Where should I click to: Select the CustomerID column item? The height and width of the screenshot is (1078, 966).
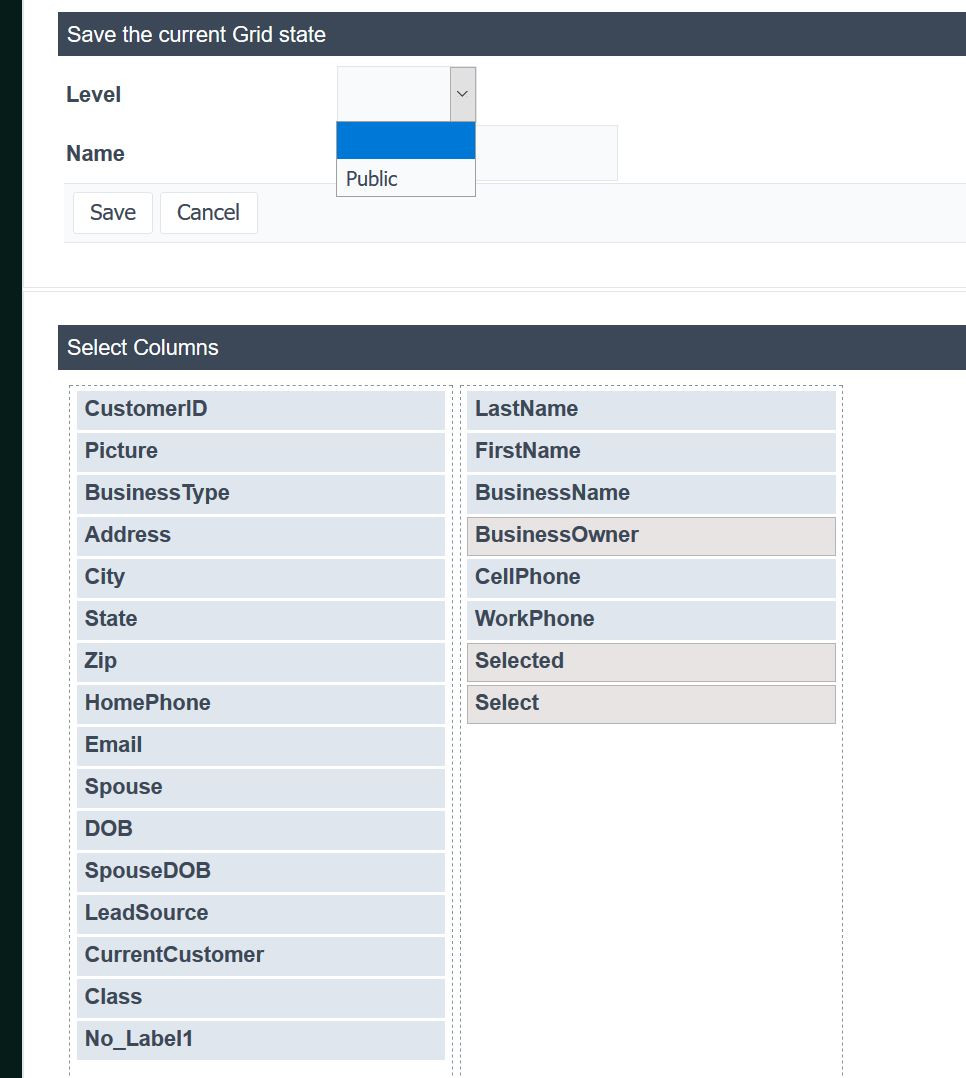tap(261, 410)
